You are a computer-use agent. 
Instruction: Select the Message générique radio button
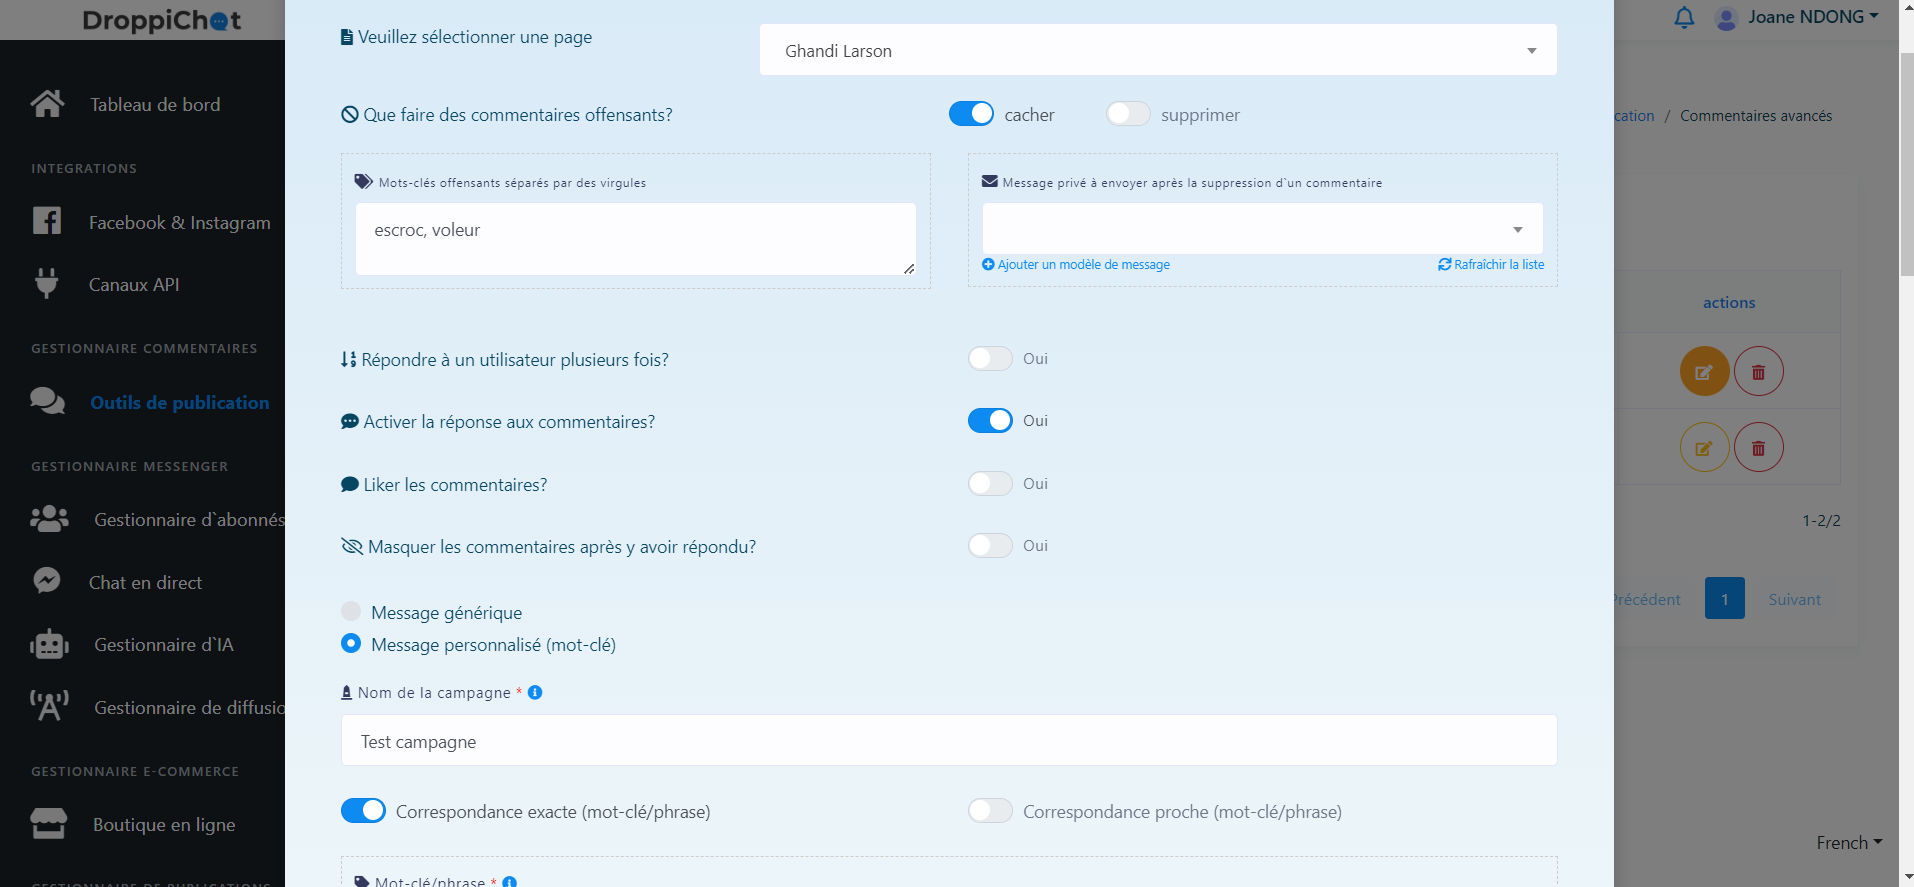click(x=351, y=611)
